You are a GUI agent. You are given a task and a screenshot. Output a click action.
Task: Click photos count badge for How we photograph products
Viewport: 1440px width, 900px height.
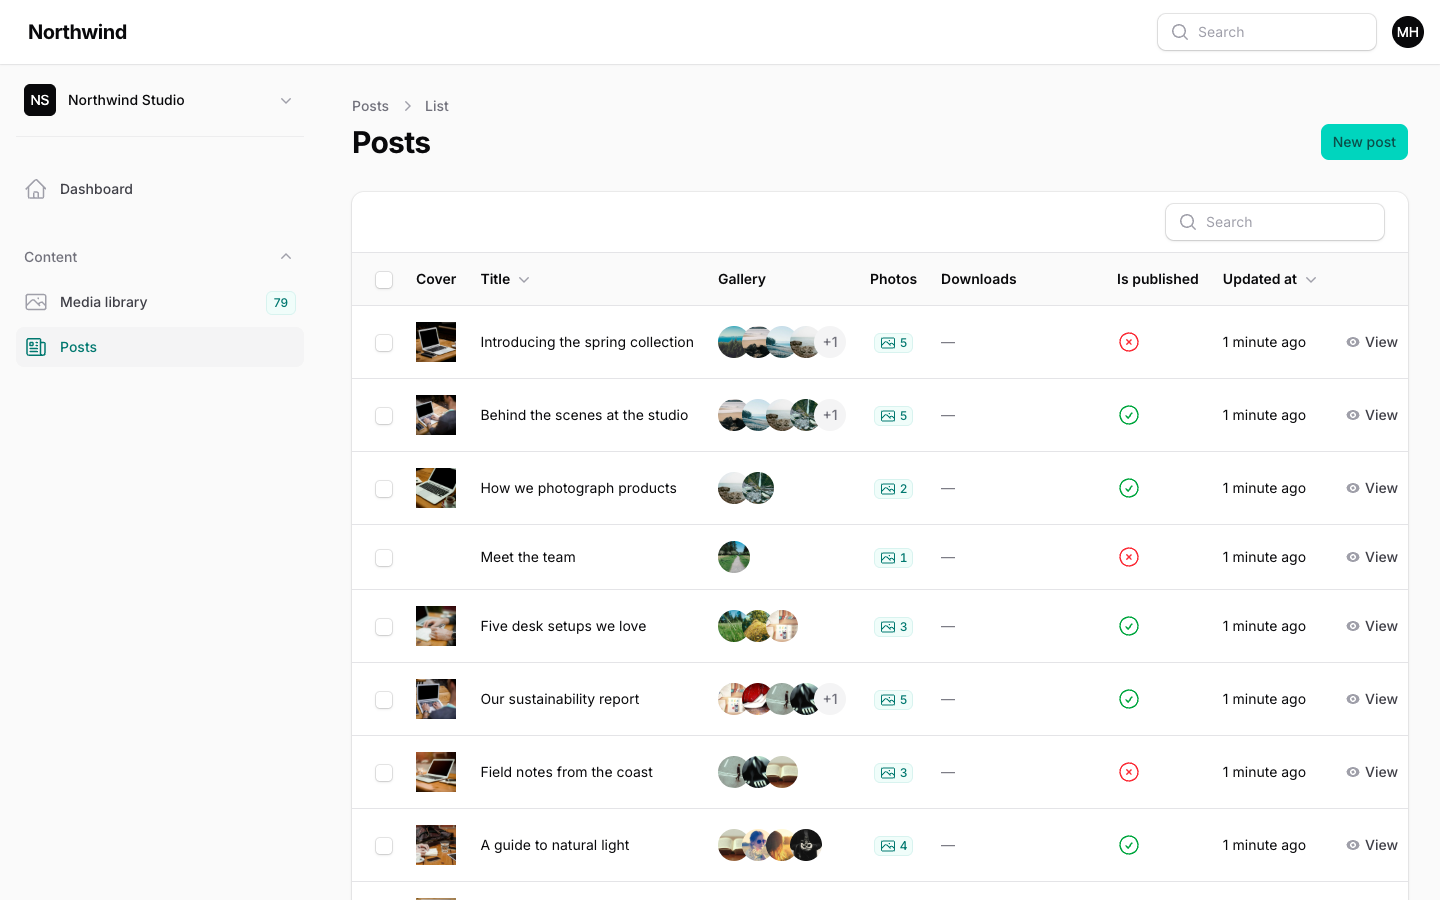click(x=893, y=489)
